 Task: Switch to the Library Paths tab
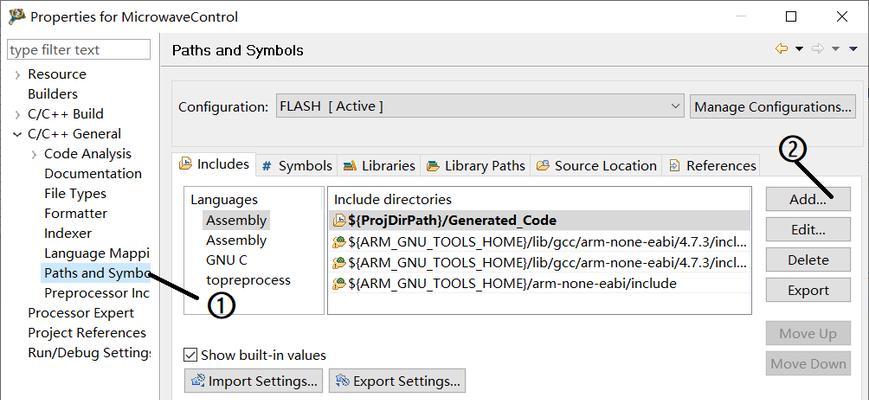click(x=476, y=166)
